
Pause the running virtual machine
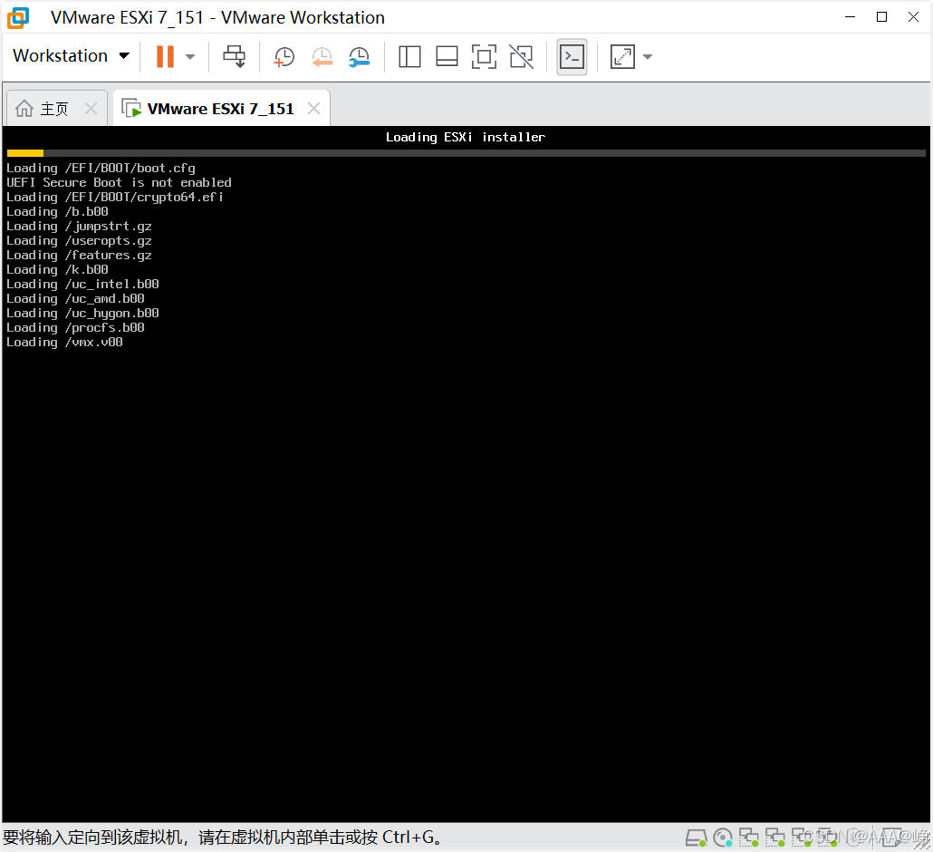165,57
